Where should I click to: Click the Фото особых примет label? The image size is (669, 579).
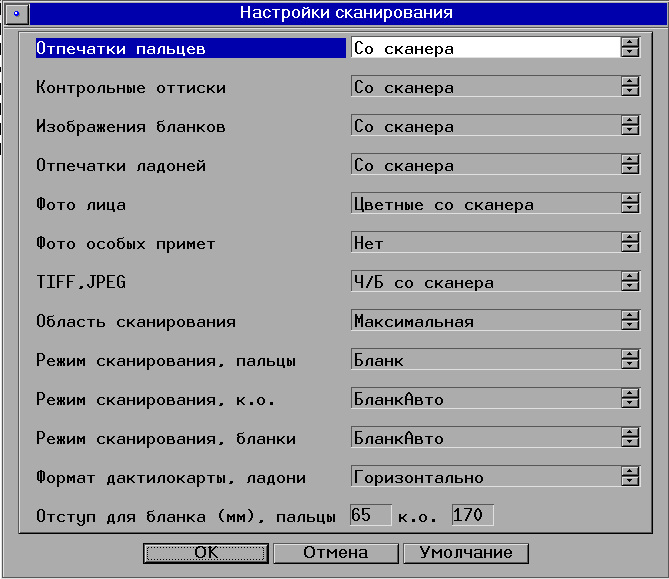pyautogui.click(x=126, y=243)
